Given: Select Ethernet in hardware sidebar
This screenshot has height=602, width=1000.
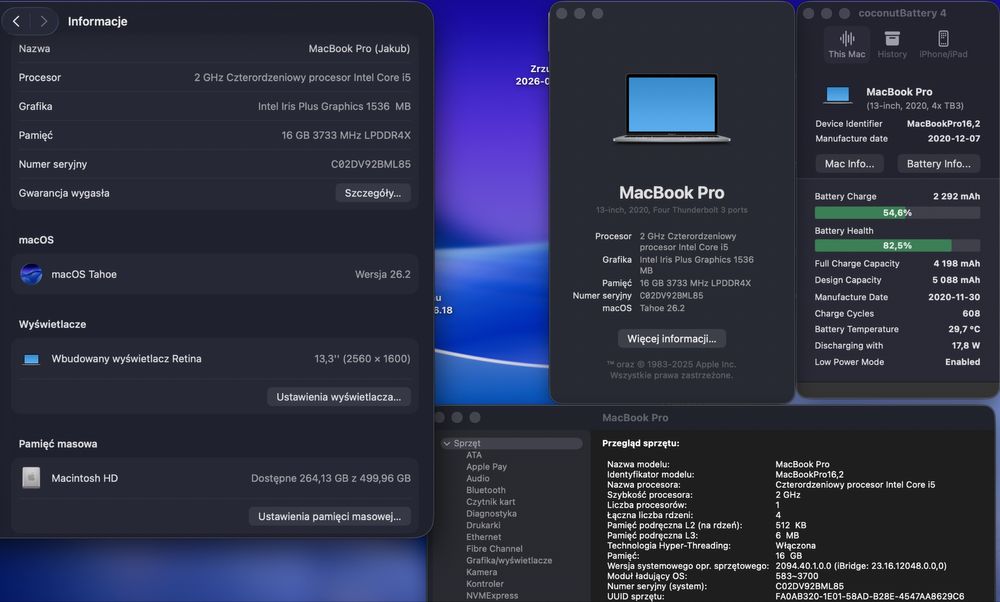Looking at the screenshot, I should click(x=483, y=537).
